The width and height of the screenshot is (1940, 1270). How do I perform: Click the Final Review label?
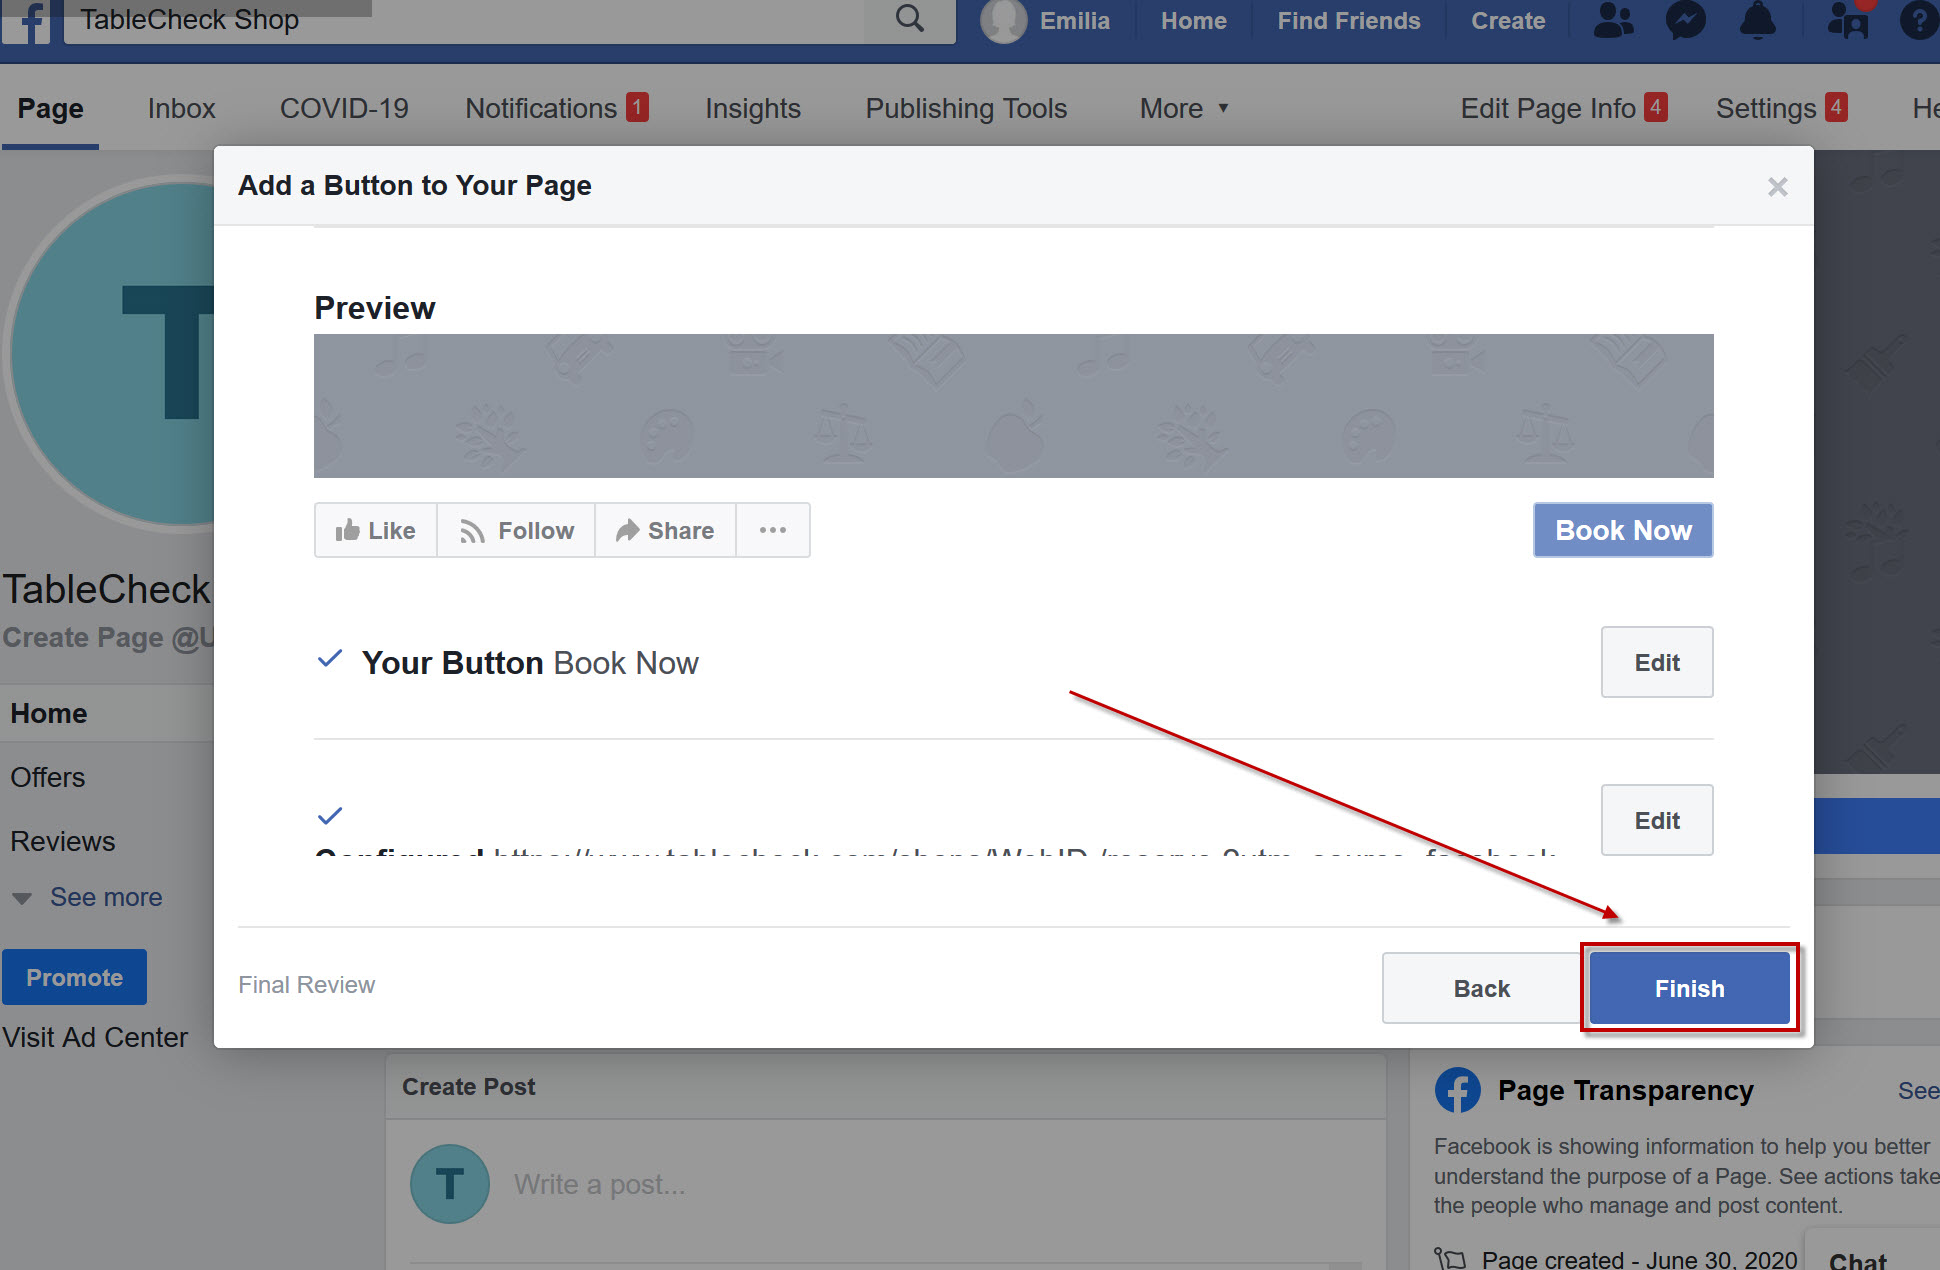306,985
